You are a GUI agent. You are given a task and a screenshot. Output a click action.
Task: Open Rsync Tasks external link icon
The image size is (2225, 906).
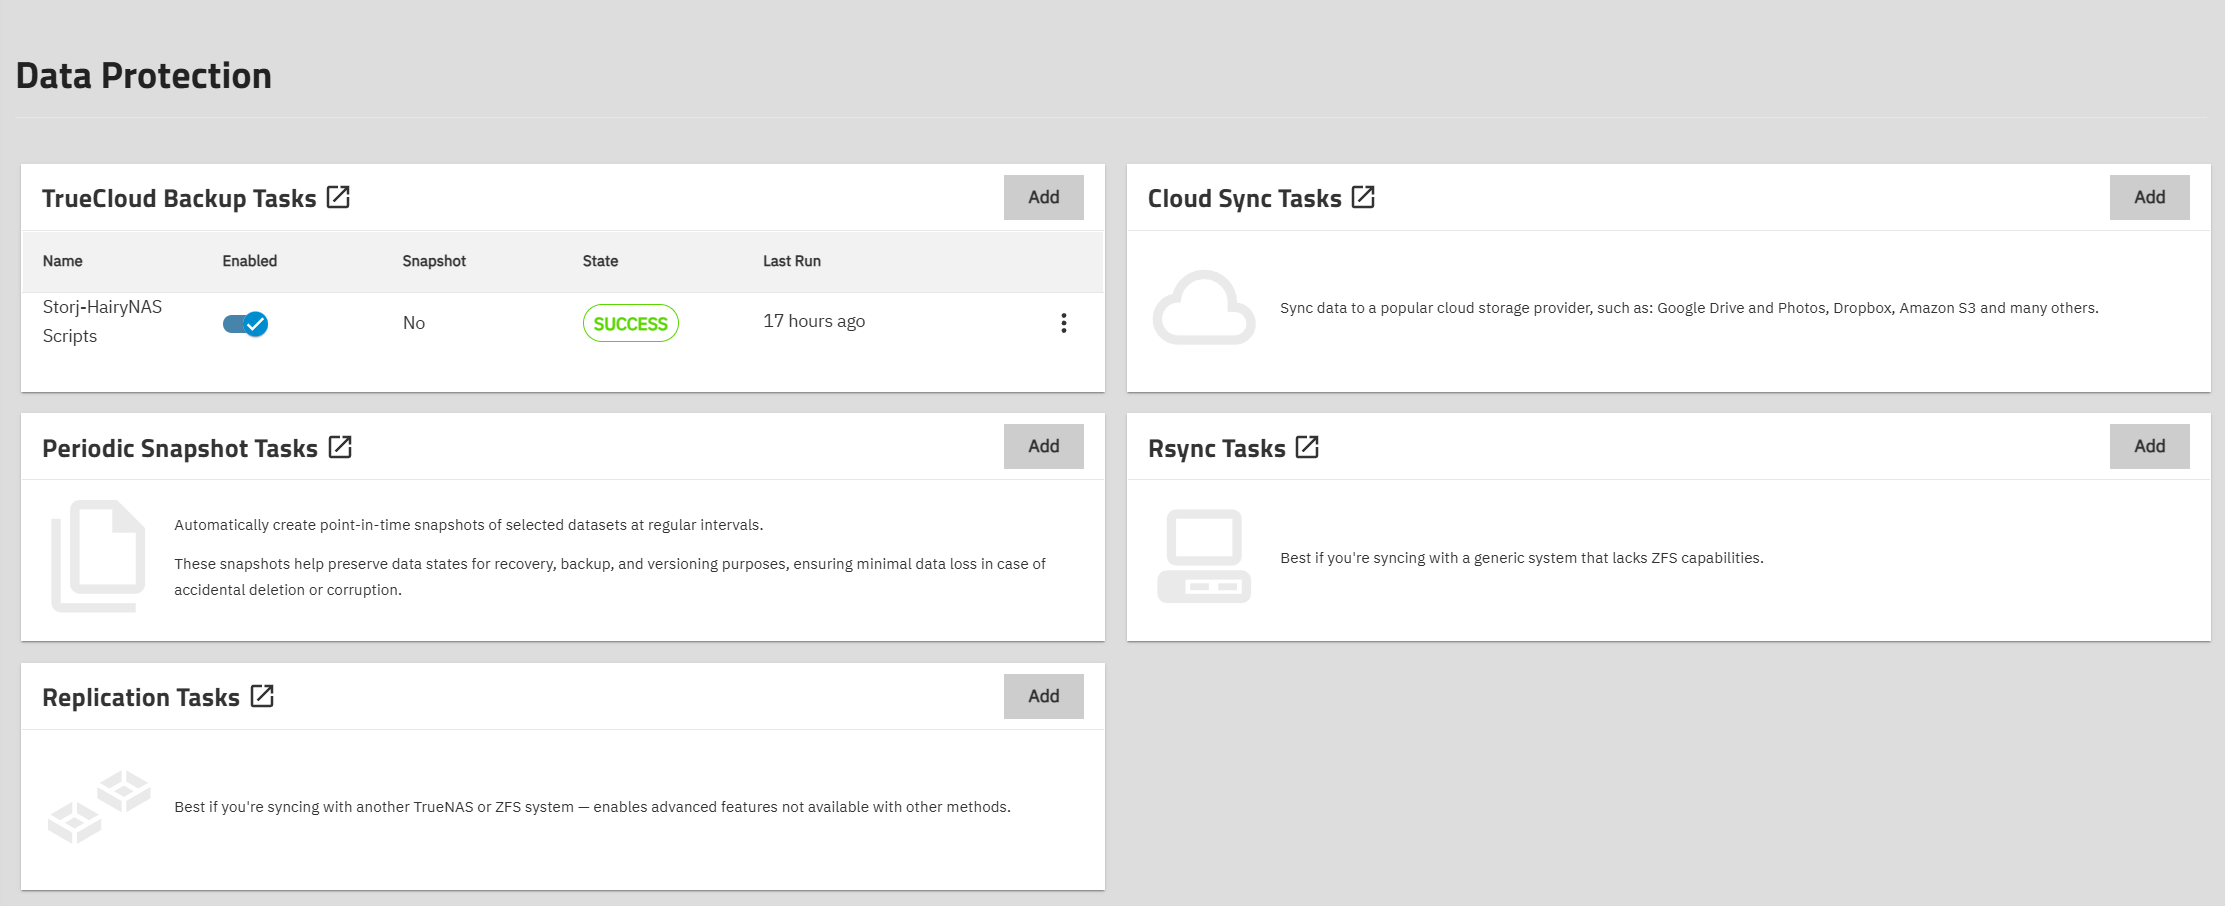point(1307,447)
